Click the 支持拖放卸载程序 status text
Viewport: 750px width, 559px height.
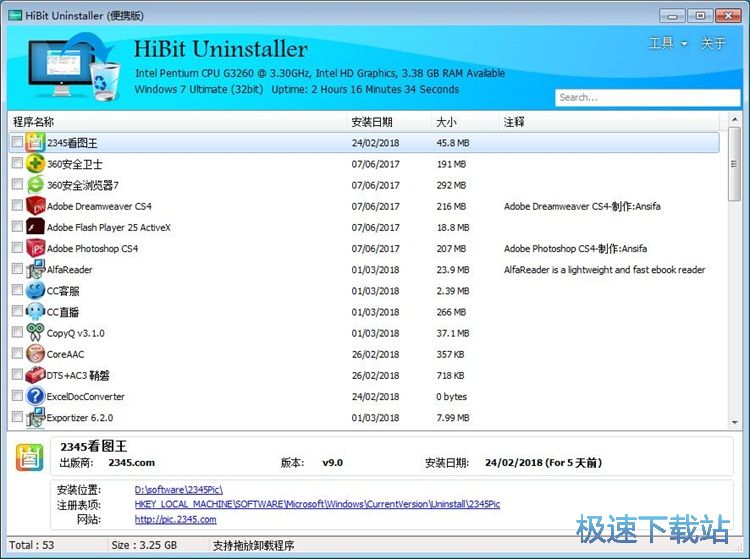(x=254, y=545)
